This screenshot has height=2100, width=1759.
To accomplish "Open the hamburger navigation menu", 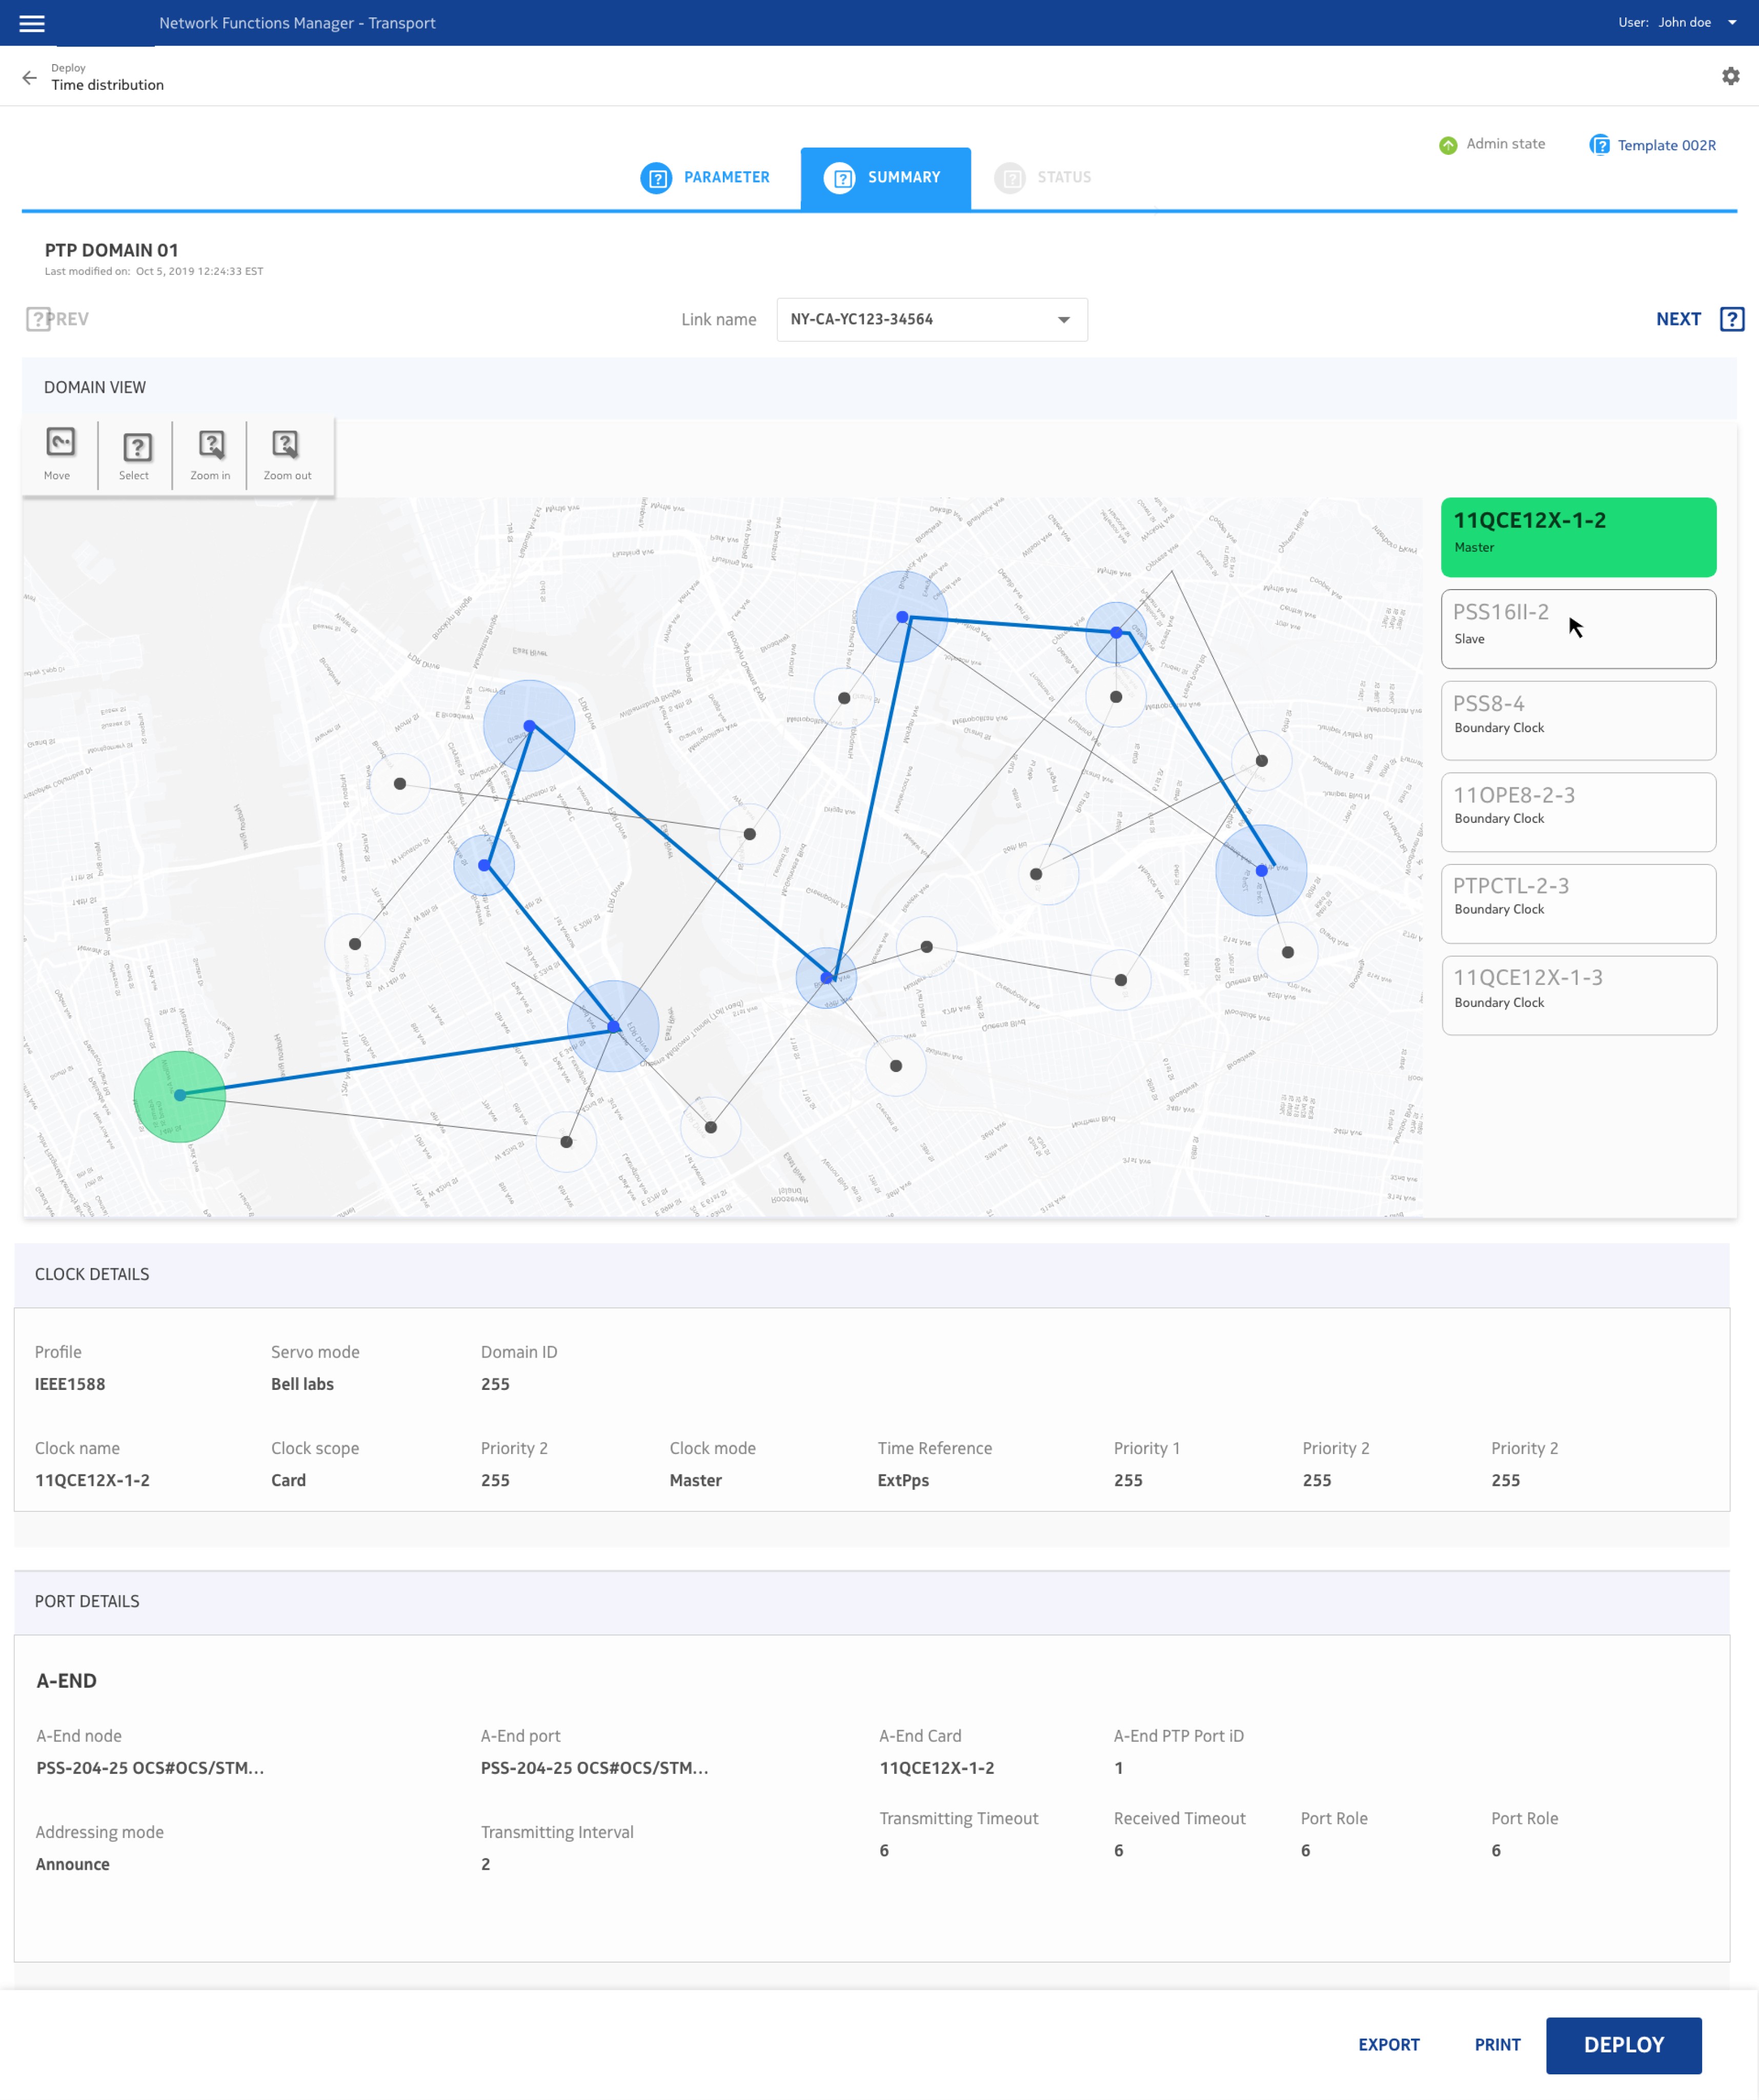I will coord(32,23).
